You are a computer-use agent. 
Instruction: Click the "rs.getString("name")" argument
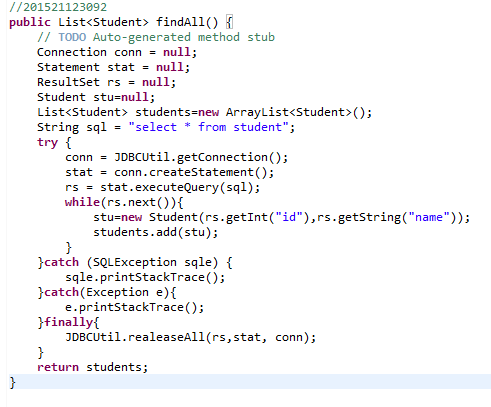click(386, 217)
